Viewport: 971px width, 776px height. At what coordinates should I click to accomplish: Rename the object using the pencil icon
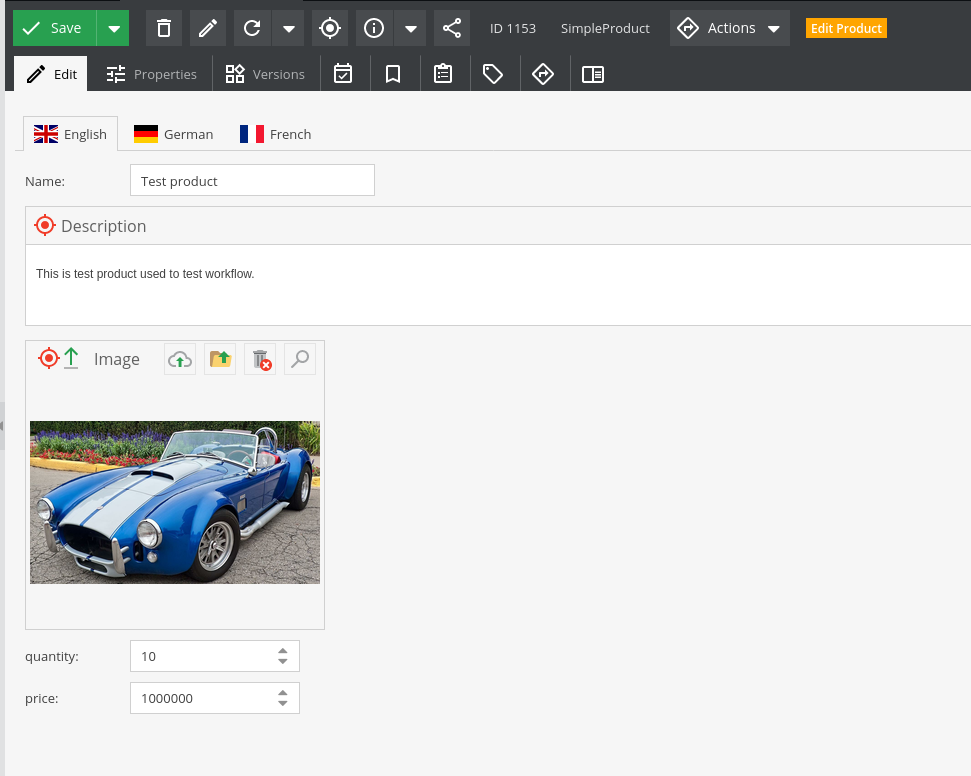pyautogui.click(x=208, y=28)
